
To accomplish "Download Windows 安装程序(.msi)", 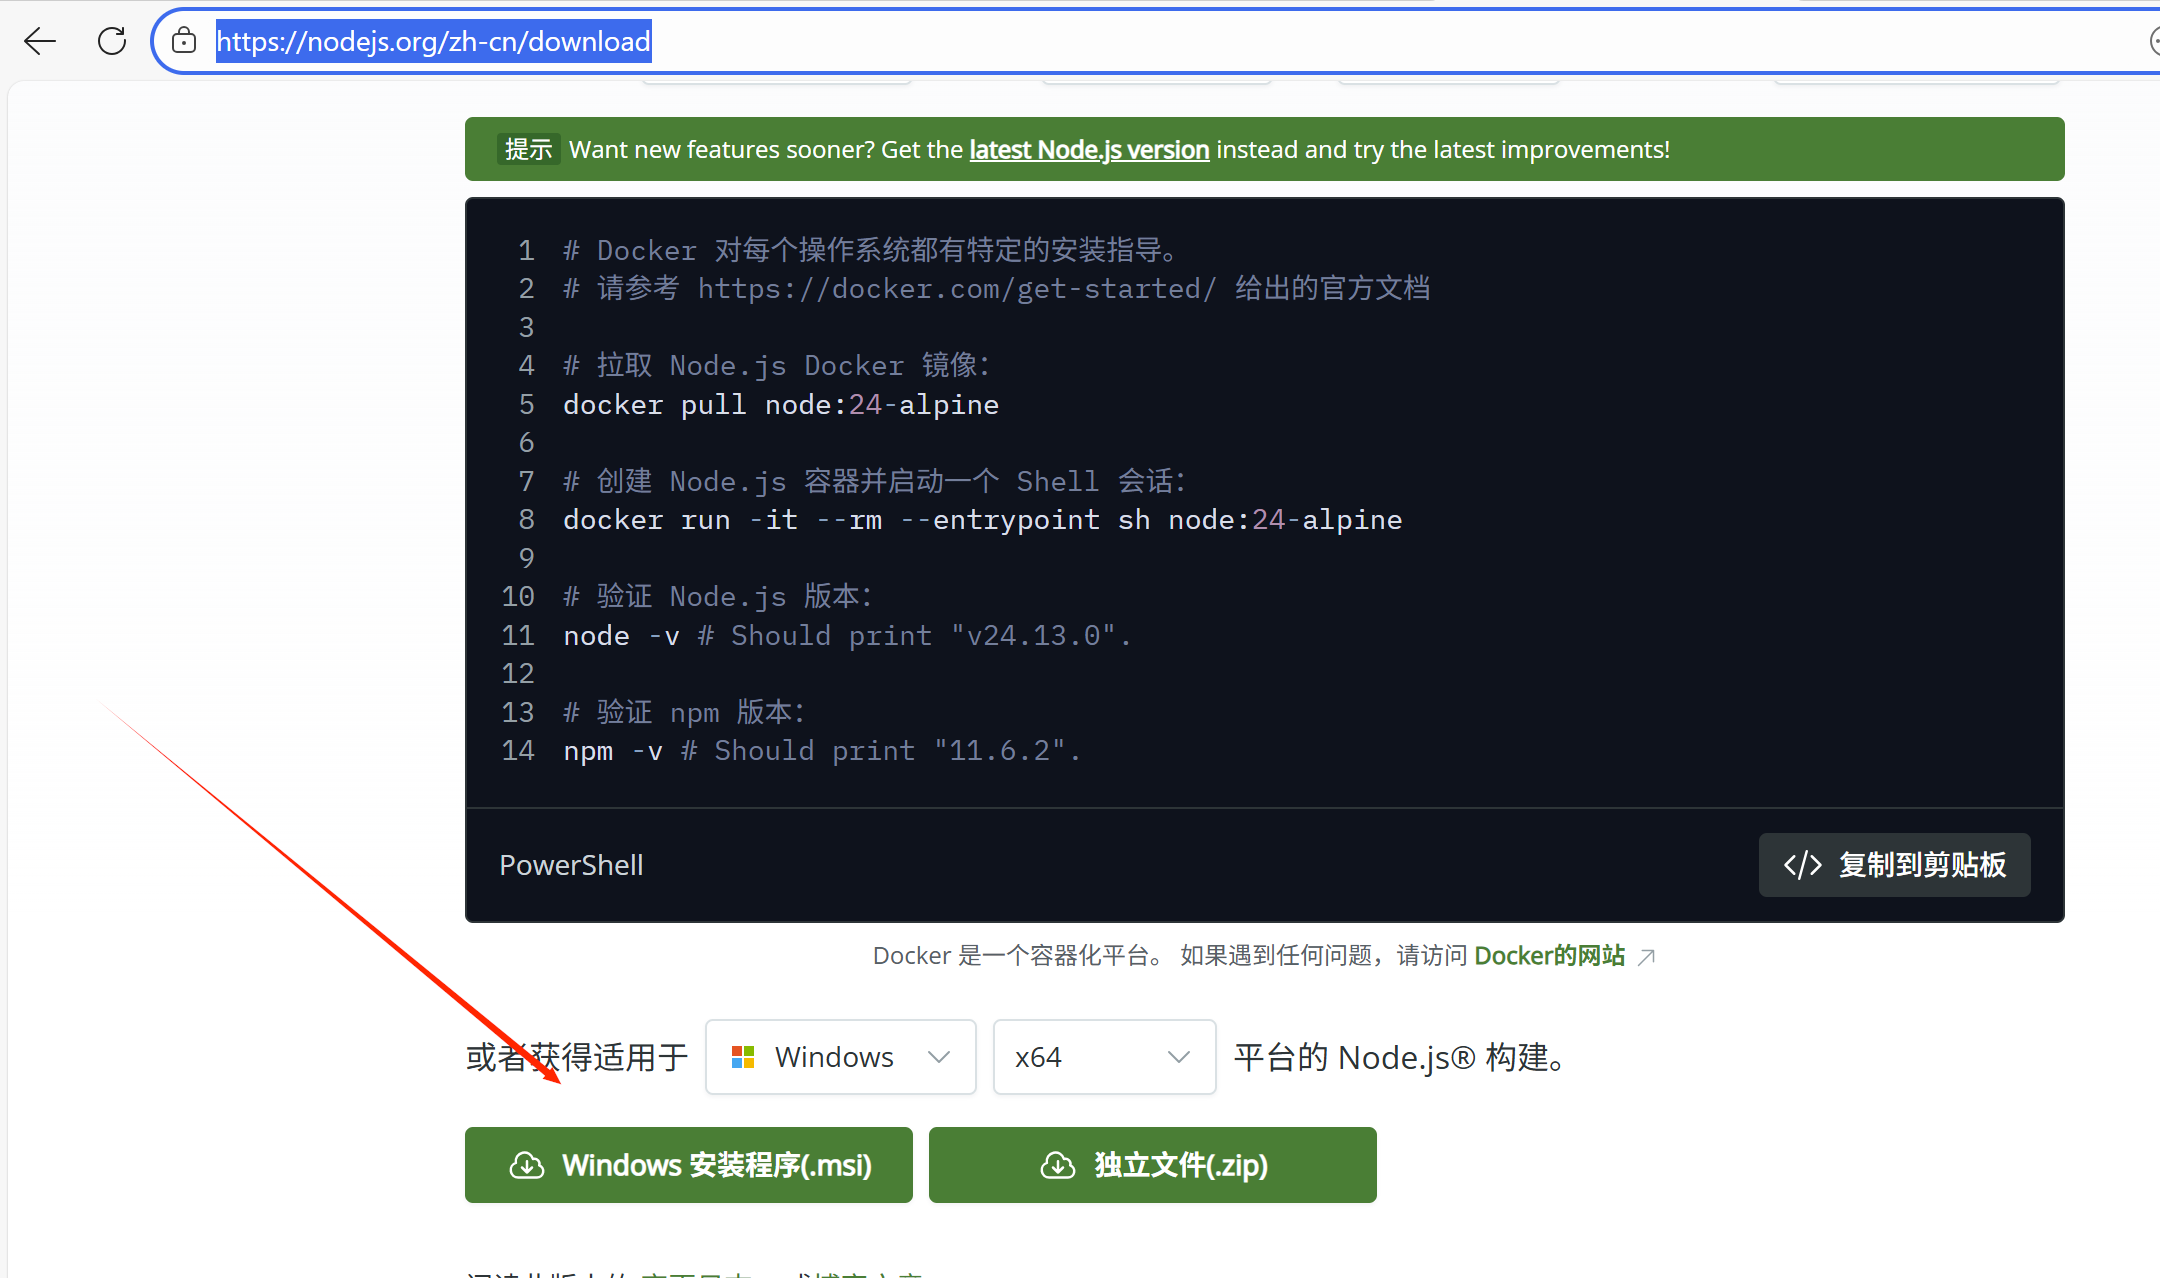I will (689, 1165).
